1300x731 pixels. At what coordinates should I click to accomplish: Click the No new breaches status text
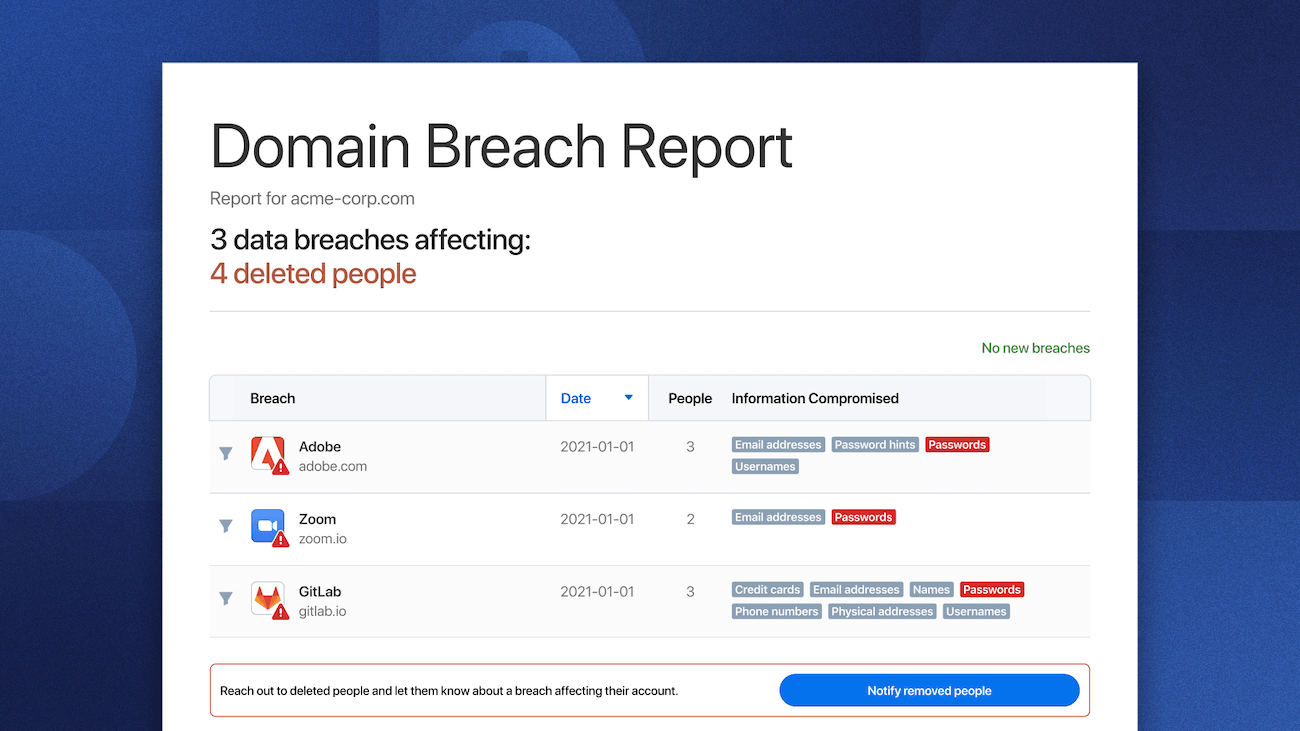pos(1035,348)
